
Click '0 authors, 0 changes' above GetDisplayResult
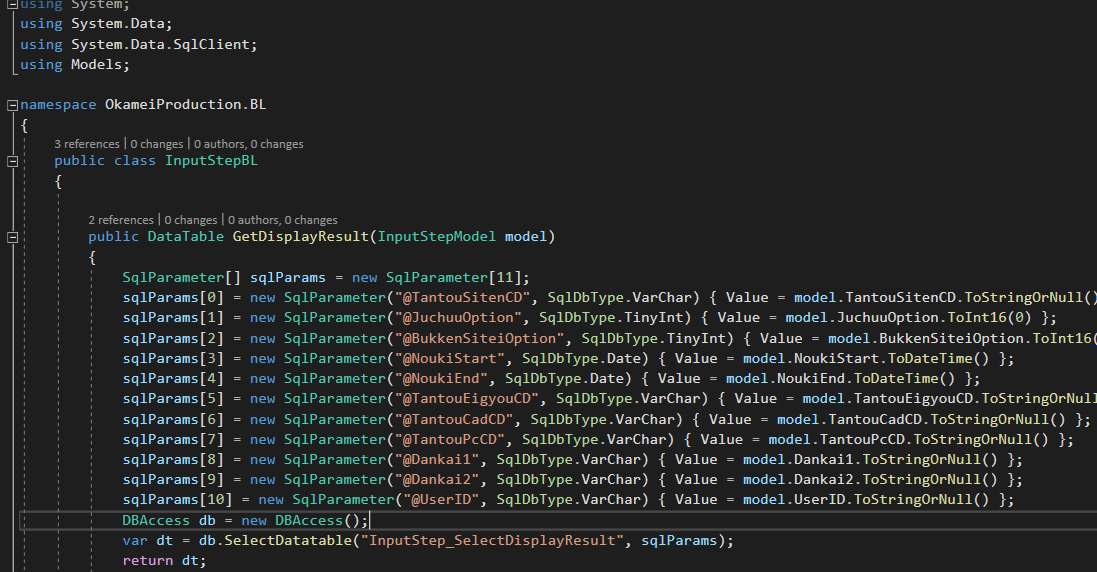point(283,220)
